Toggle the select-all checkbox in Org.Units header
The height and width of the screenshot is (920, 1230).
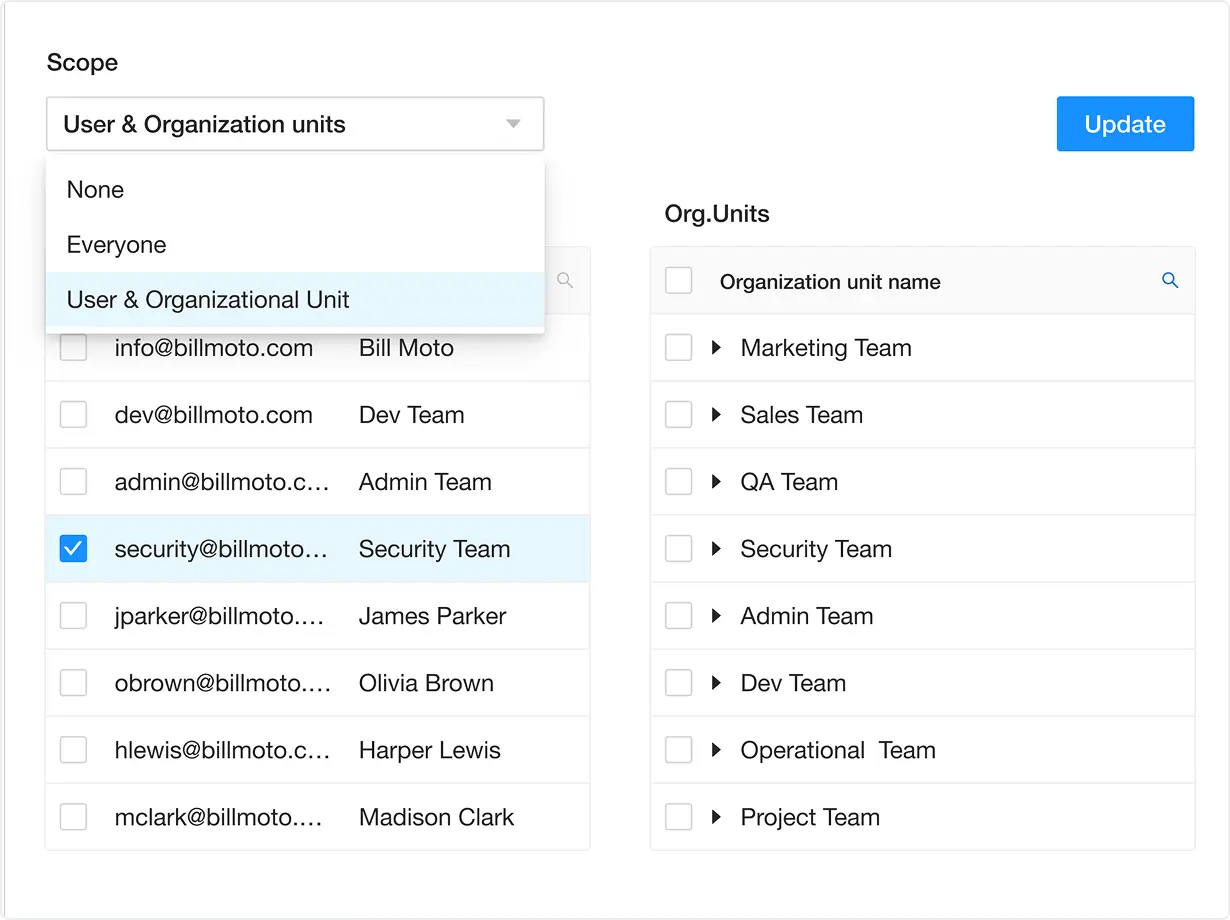click(x=679, y=281)
